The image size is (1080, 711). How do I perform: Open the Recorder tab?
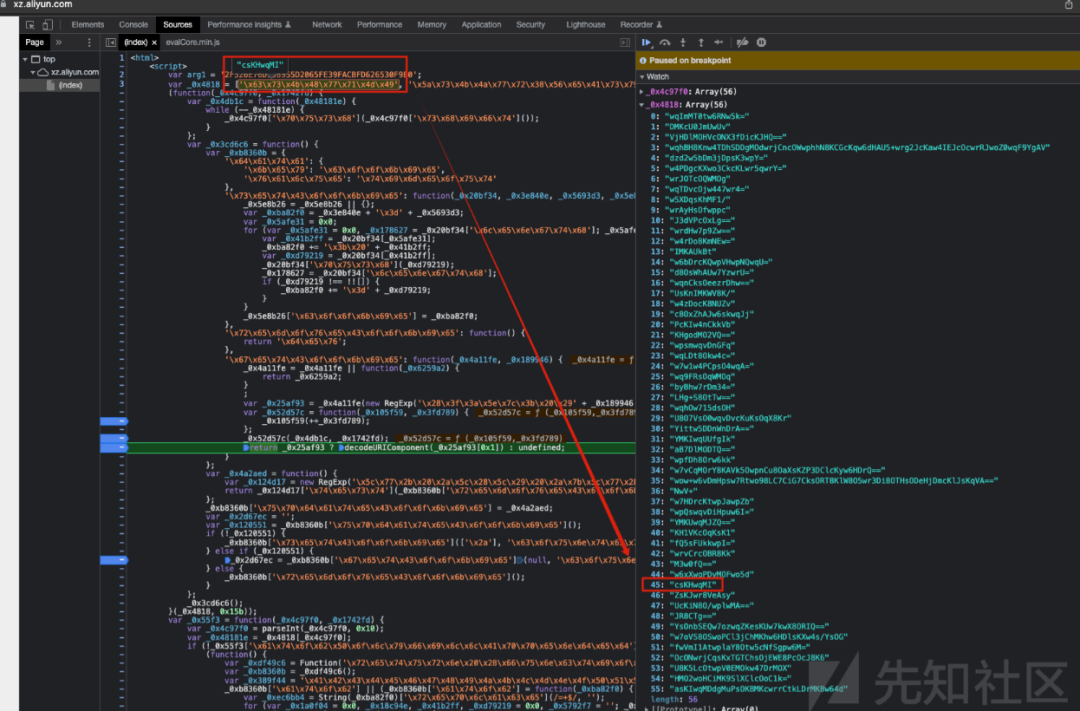point(641,25)
